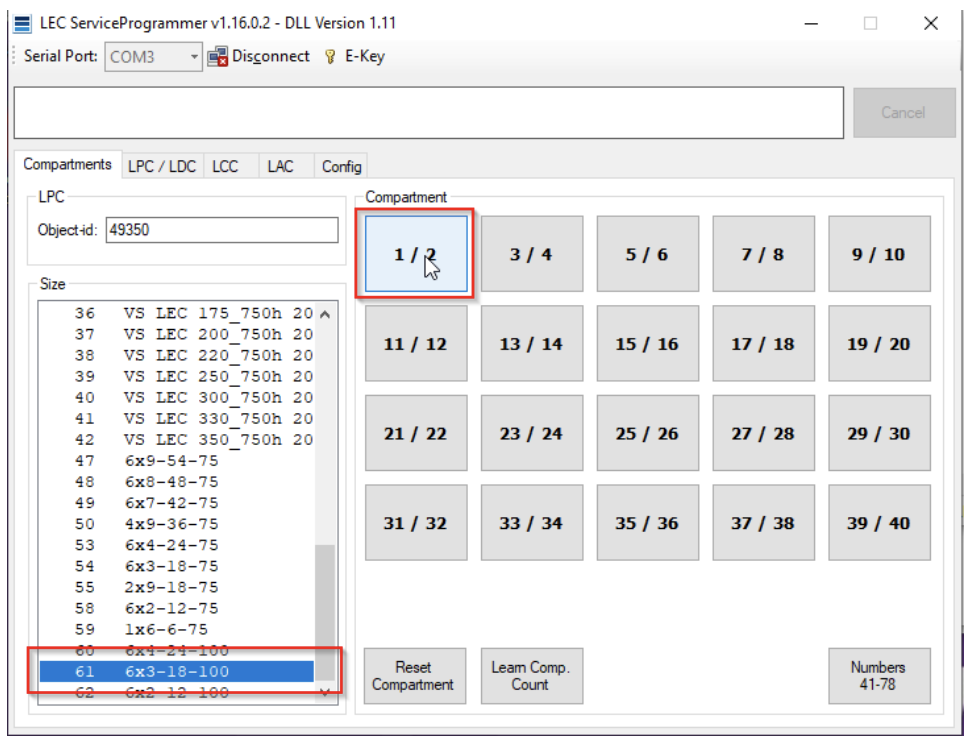
Task: Select compartment 1 / 2
Action: pos(416,254)
